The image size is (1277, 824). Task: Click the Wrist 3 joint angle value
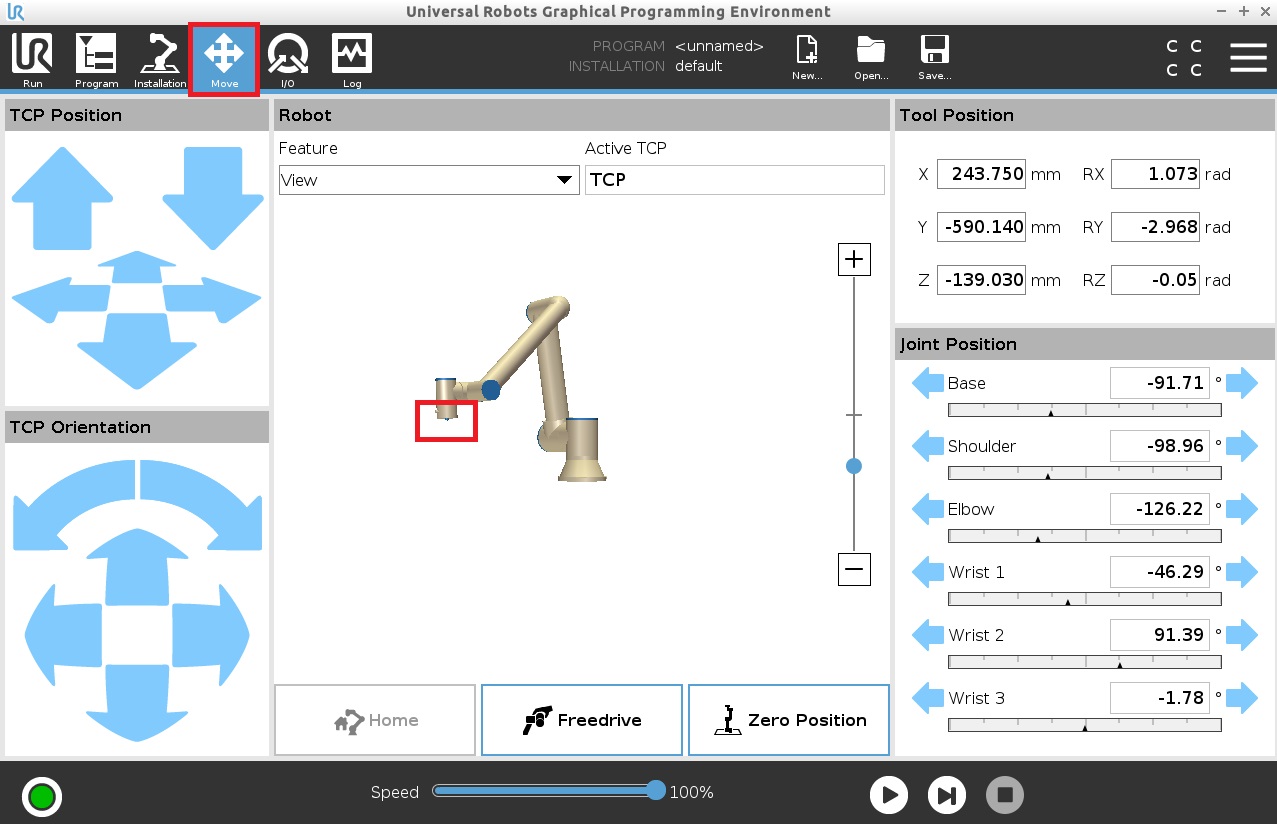(x=1160, y=698)
